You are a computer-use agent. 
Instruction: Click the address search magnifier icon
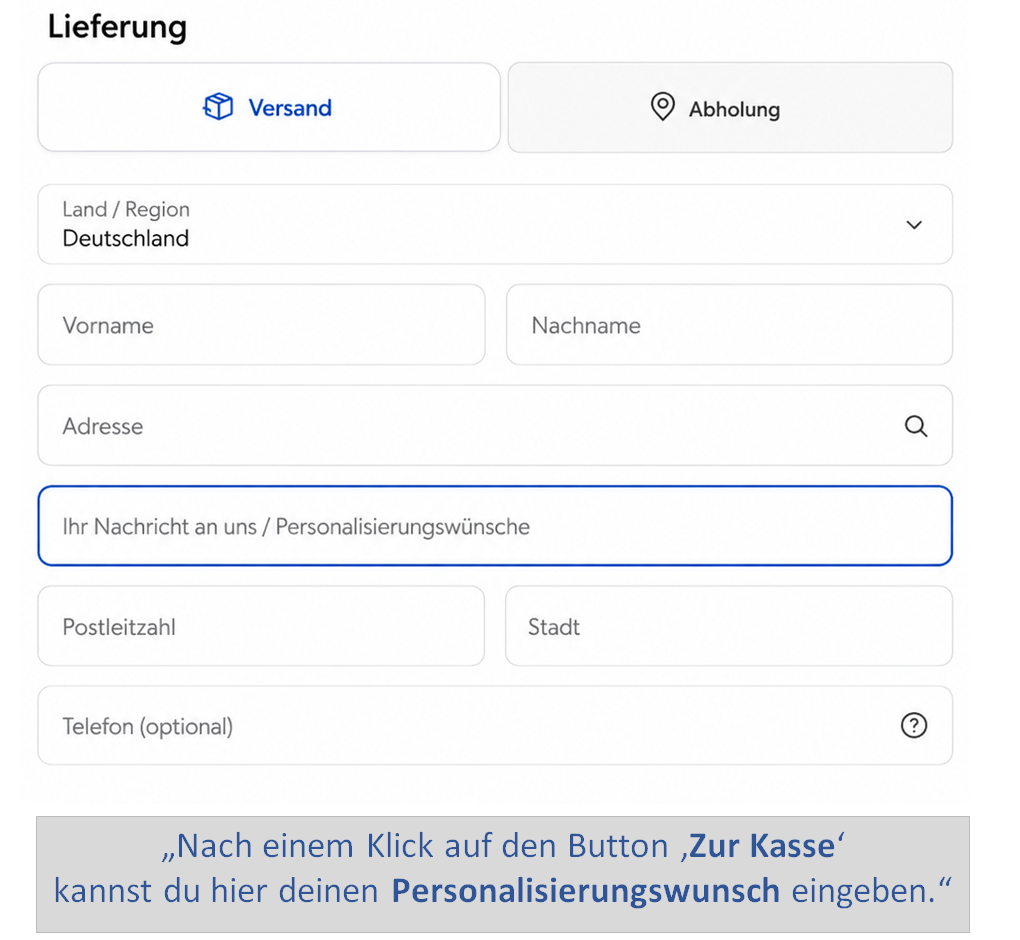tap(916, 426)
